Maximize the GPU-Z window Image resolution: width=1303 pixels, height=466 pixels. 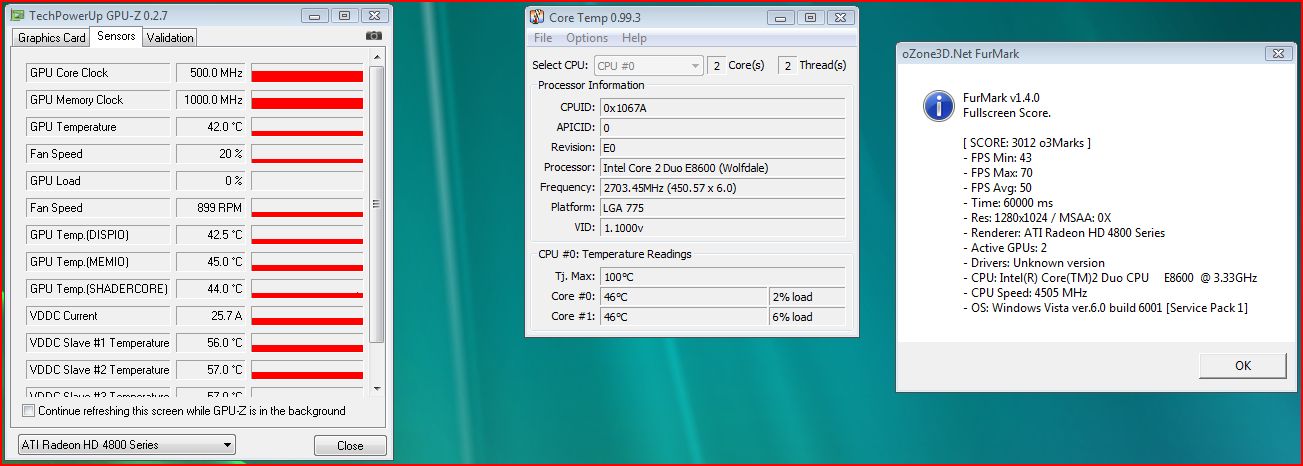(x=344, y=15)
